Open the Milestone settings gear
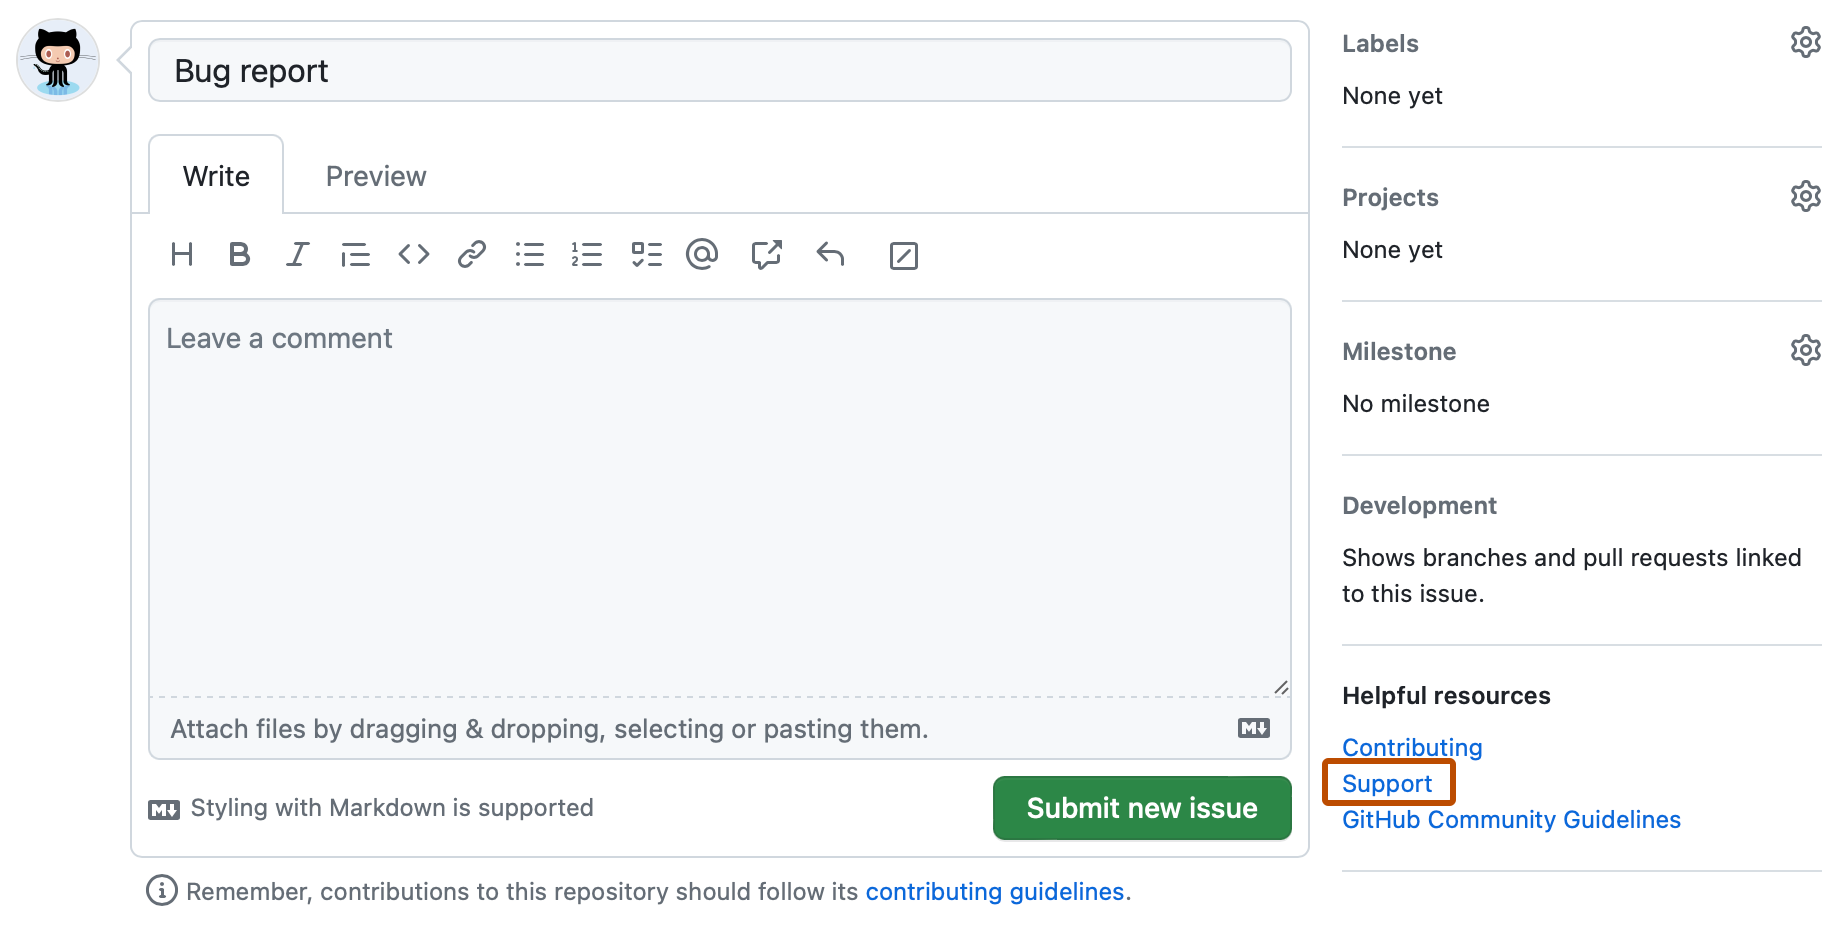Viewport: 1844px width, 928px height. pos(1806,350)
